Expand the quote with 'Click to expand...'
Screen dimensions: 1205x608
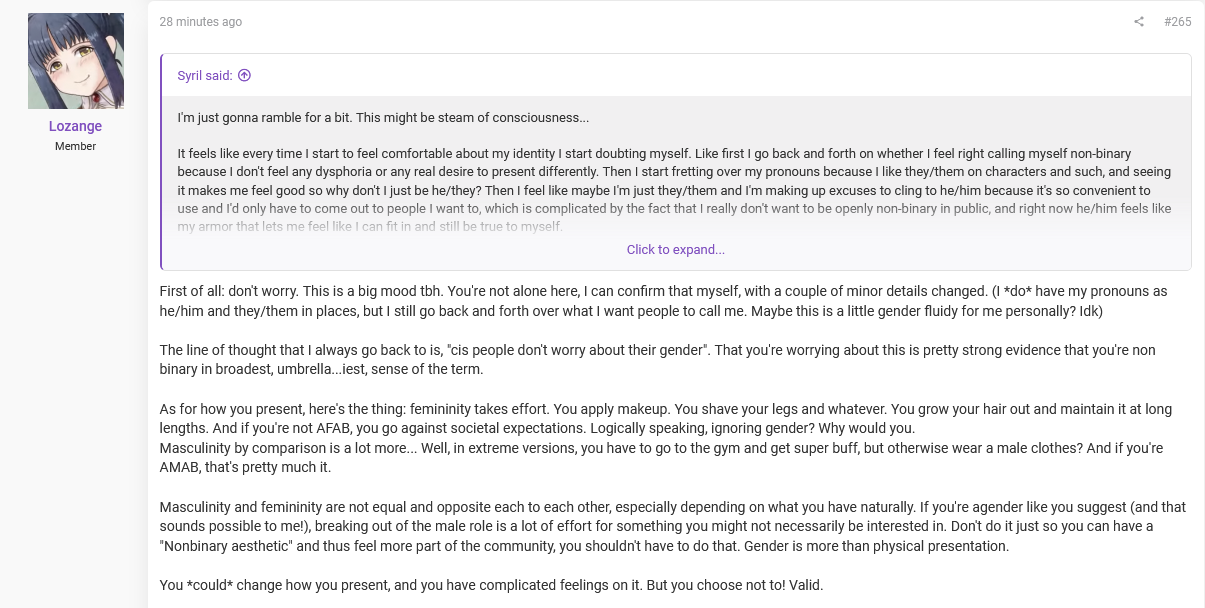point(676,249)
